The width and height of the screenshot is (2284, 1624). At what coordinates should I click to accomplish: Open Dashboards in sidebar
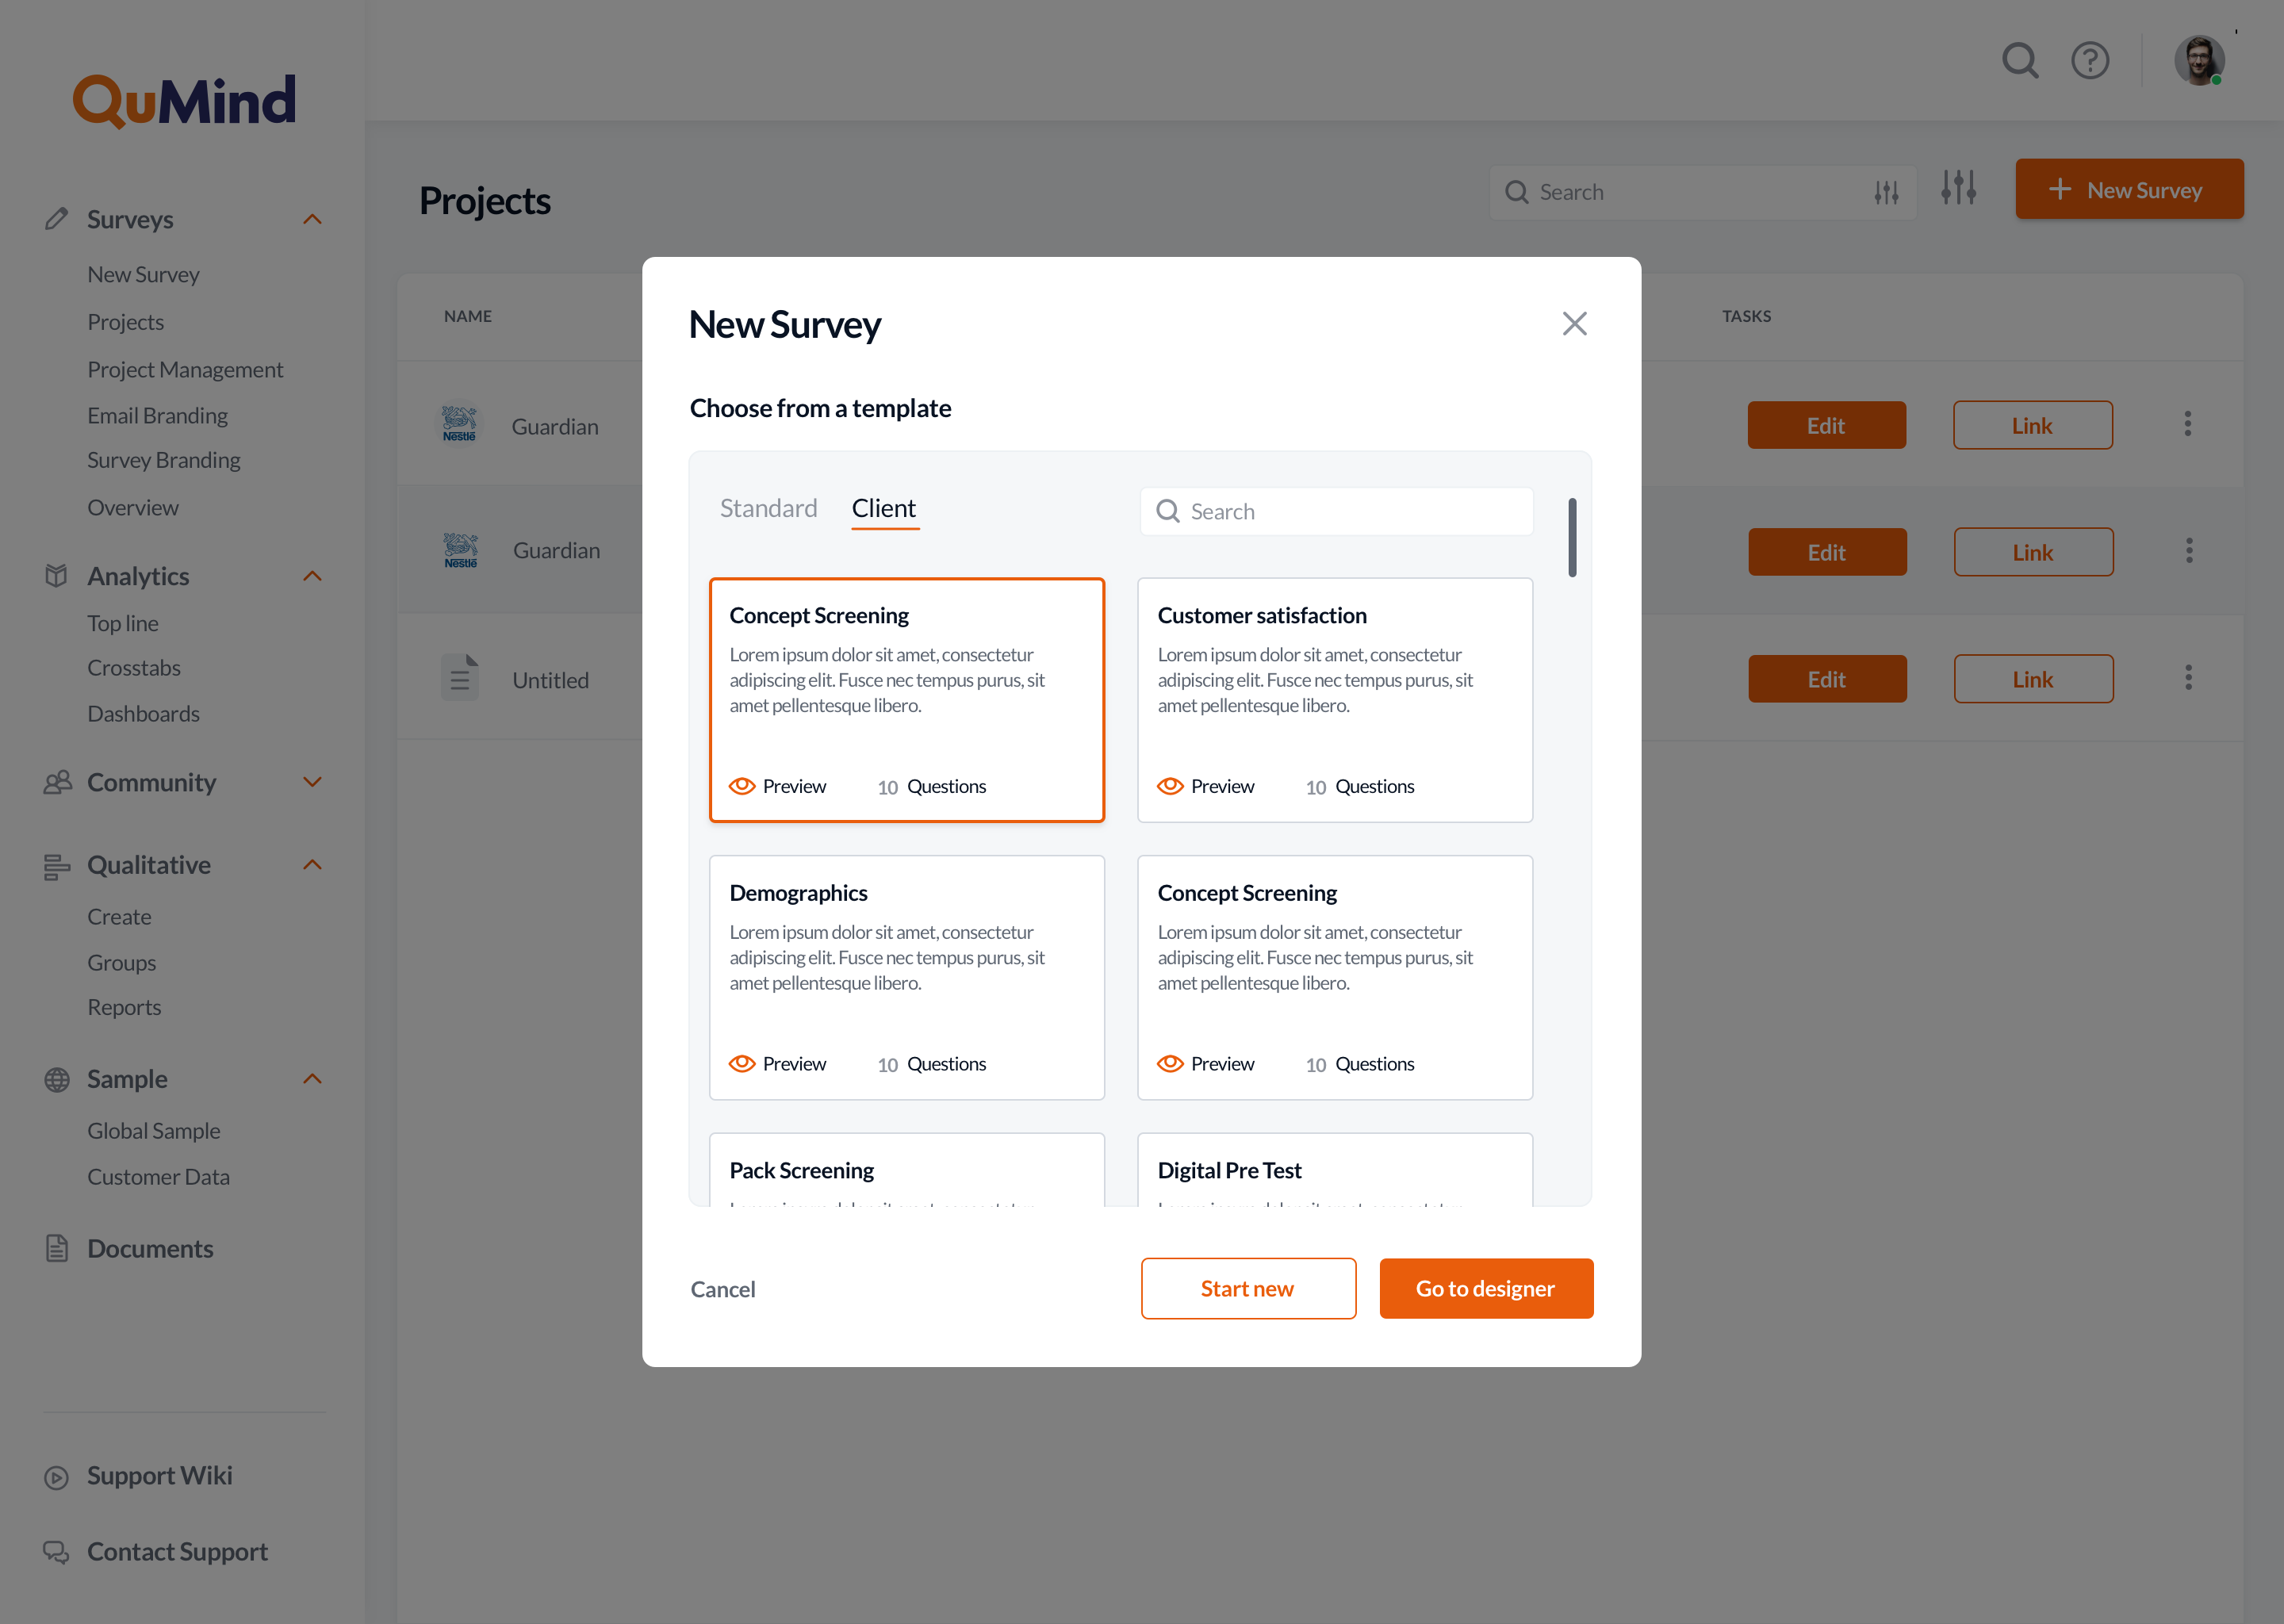click(x=143, y=714)
